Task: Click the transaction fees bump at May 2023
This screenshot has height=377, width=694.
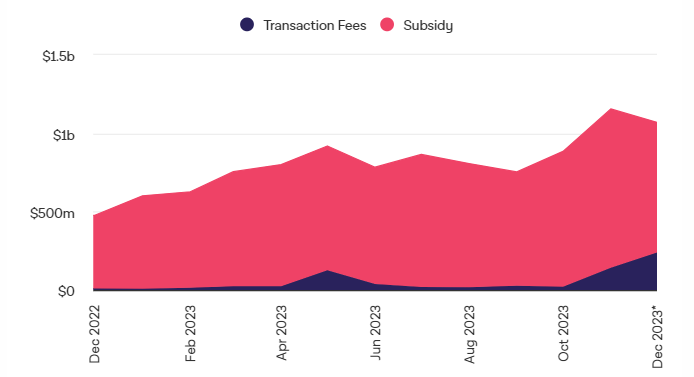Action: [x=327, y=279]
